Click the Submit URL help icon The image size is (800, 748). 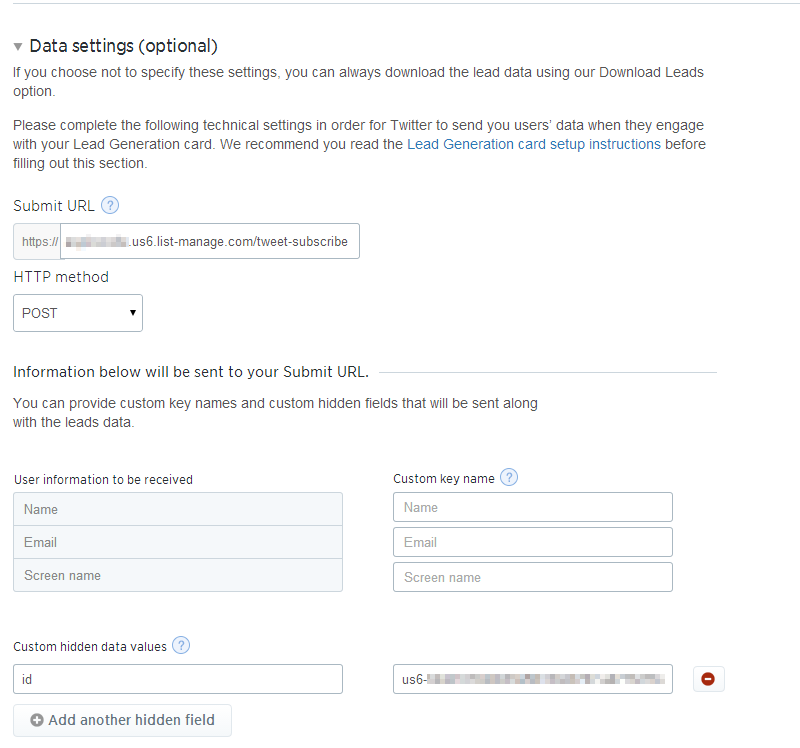pos(110,206)
